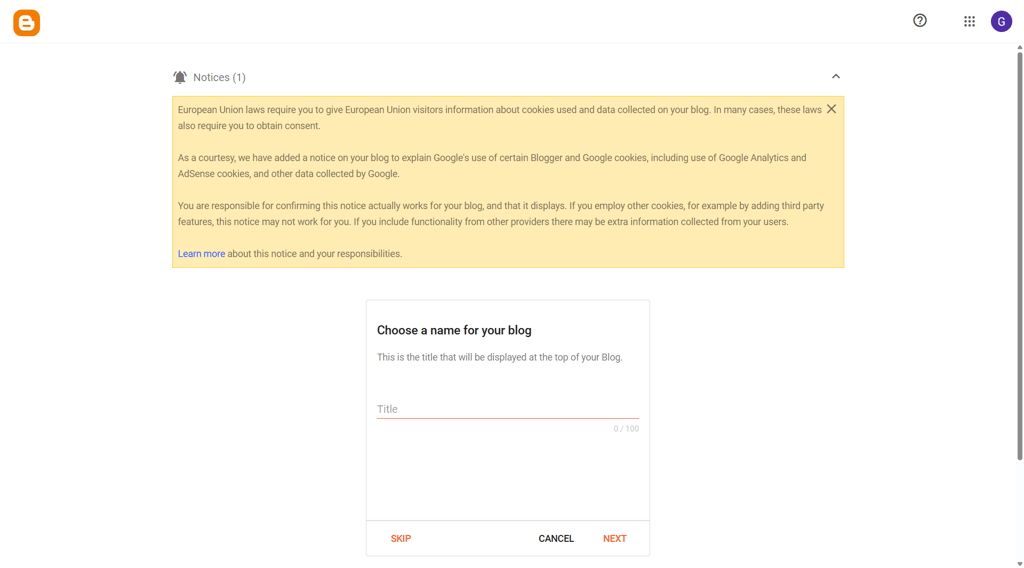This screenshot has height=568, width=1024.
Task: Dismiss the EU cookies notice with X
Action: (x=831, y=109)
